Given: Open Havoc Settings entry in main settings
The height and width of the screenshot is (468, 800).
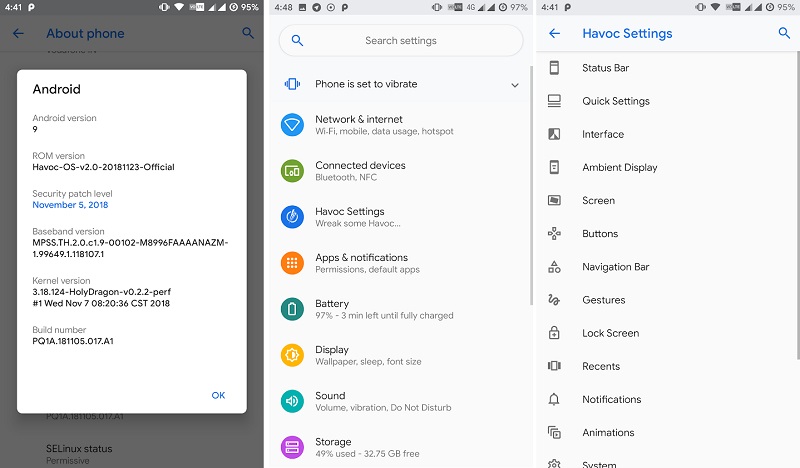Looking at the screenshot, I should 401,216.
